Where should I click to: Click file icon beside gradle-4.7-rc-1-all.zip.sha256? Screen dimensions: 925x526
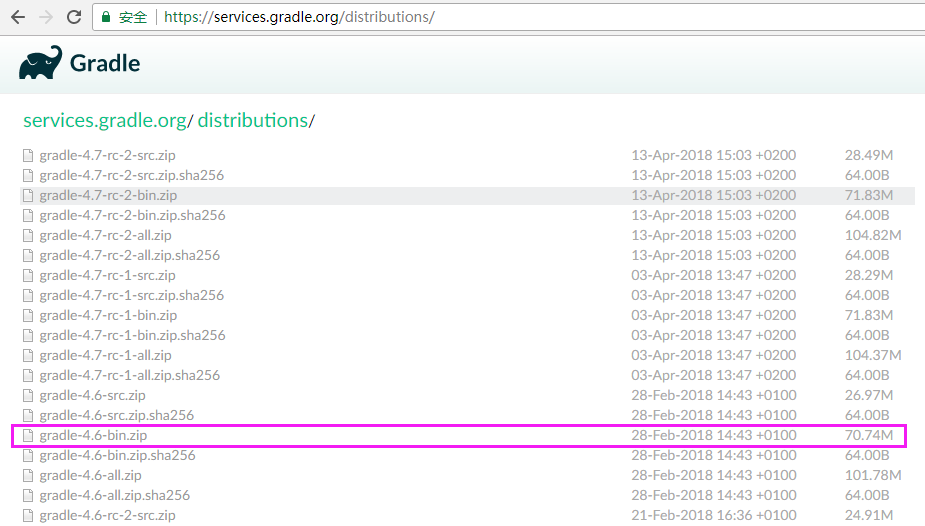[28, 376]
